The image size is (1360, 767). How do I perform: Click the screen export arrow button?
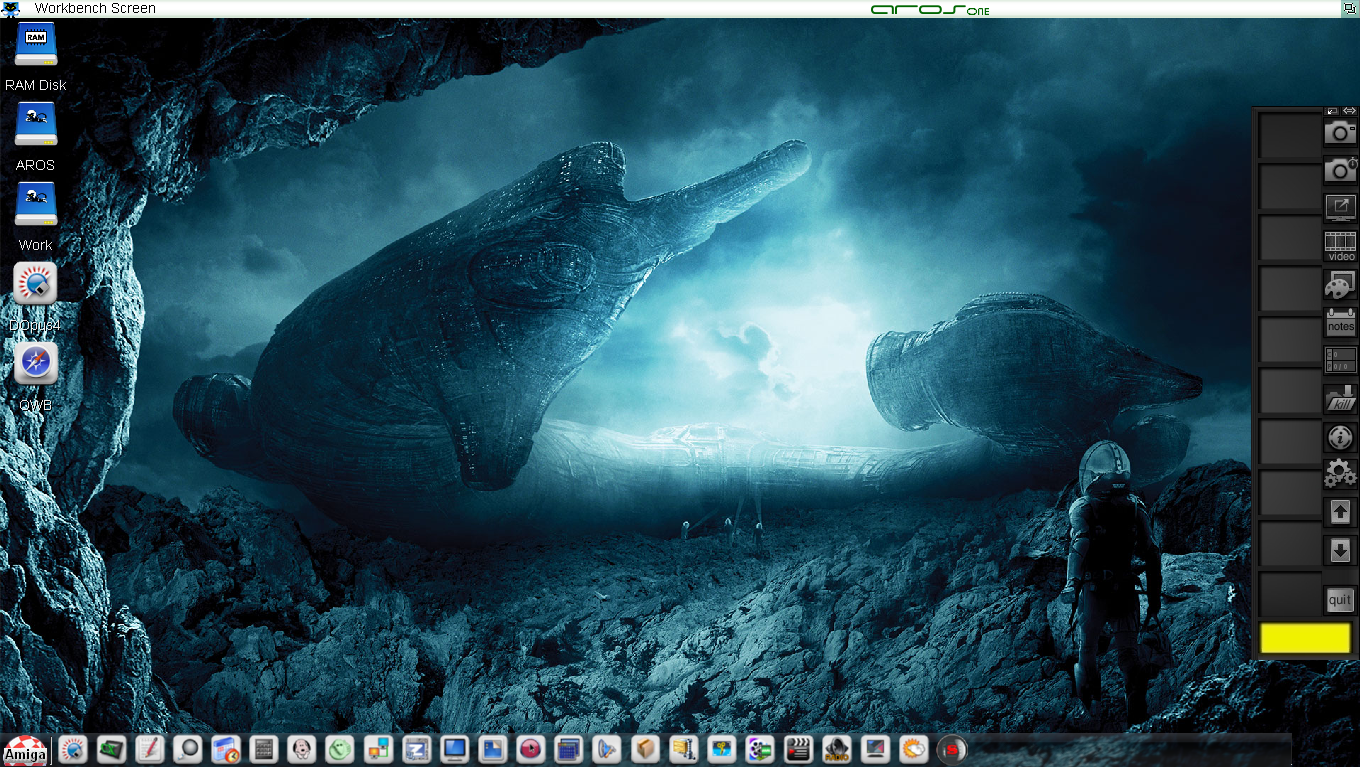point(1340,207)
